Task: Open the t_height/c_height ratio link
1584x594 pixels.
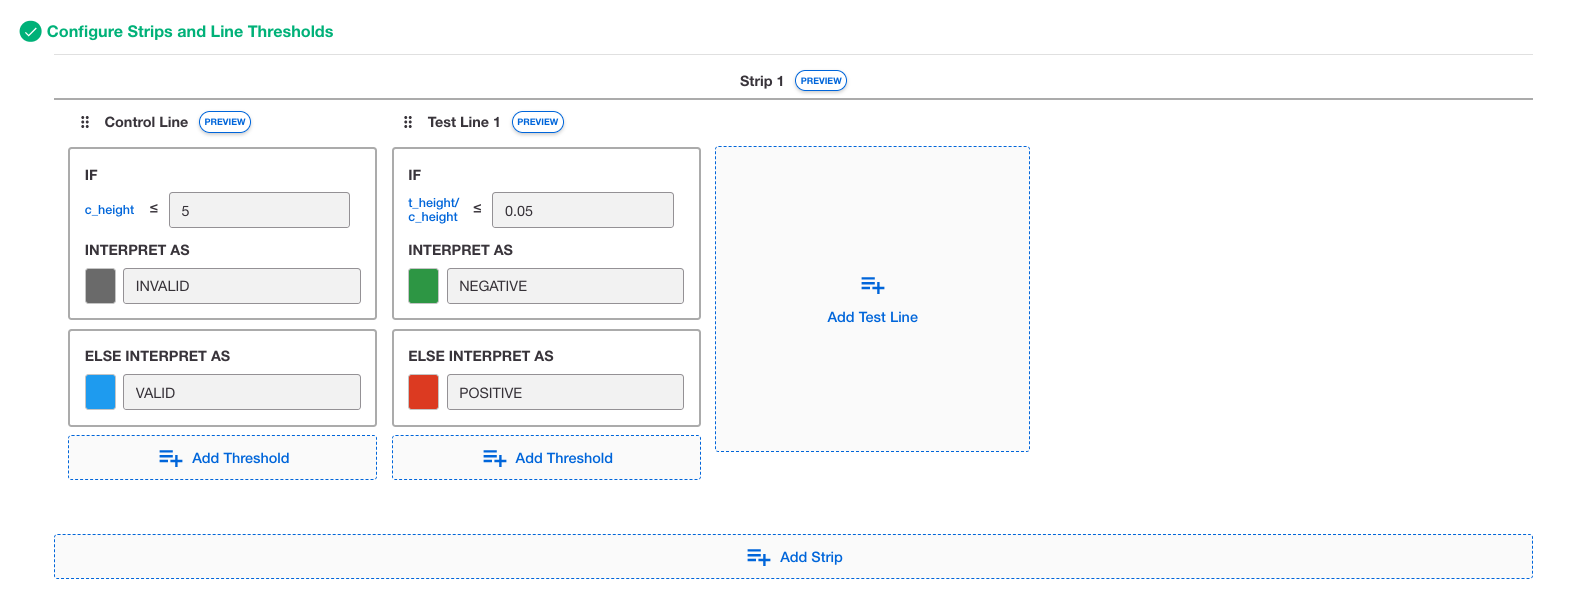Action: (433, 210)
